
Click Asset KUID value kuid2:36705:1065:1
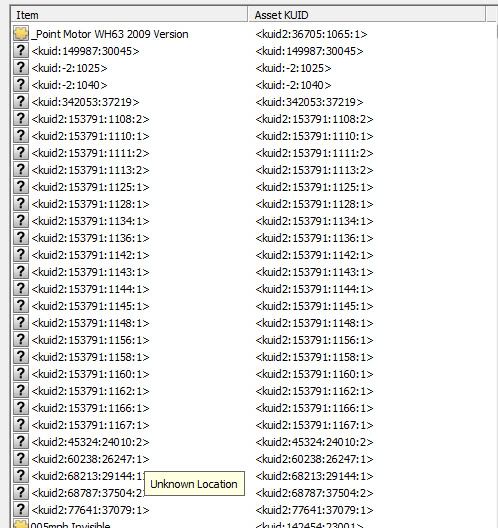click(x=311, y=34)
